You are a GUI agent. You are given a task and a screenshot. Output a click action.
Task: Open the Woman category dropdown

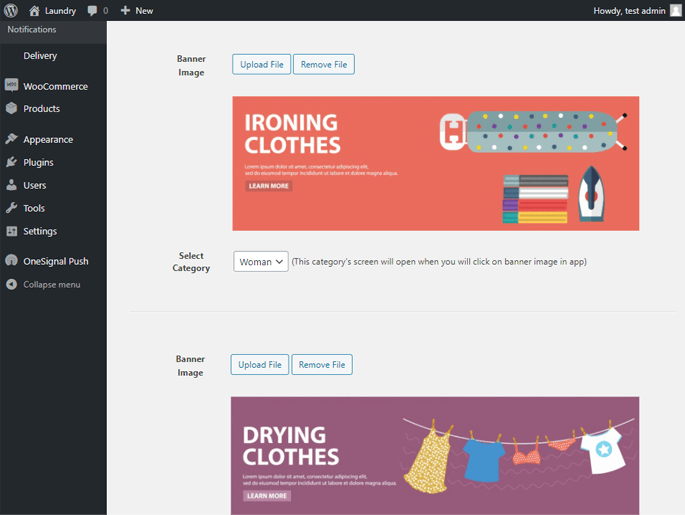pyautogui.click(x=261, y=262)
